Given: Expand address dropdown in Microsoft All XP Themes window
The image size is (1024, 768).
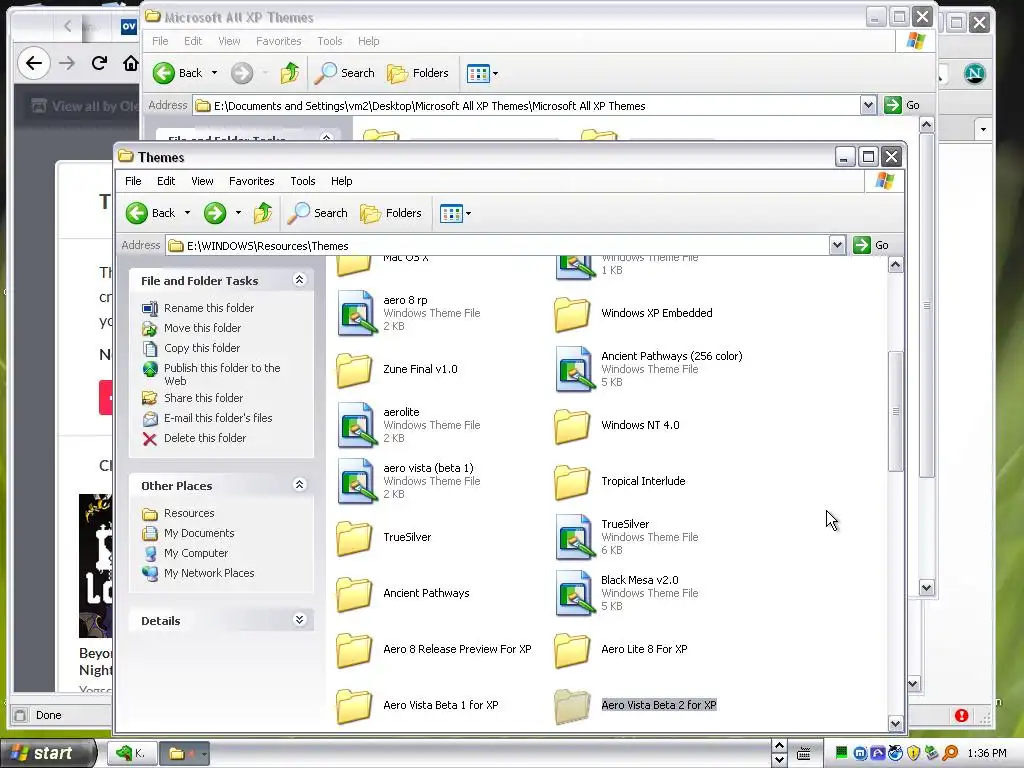Looking at the screenshot, I should click(868, 105).
